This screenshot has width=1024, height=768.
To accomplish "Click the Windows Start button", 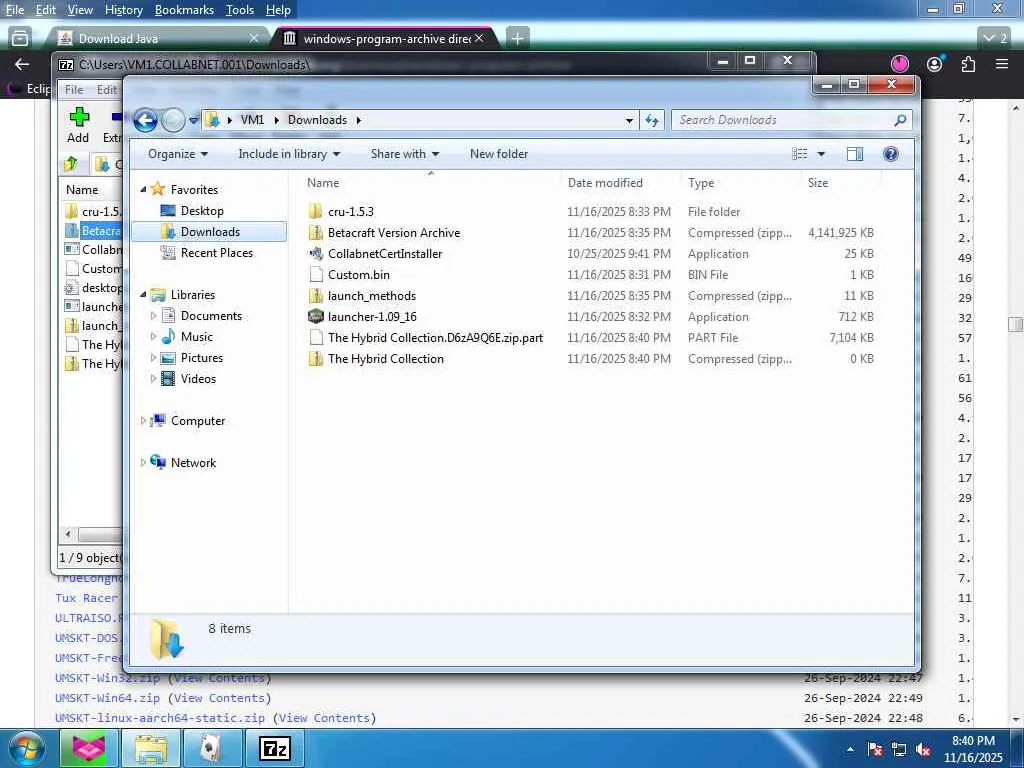I will 26,749.
